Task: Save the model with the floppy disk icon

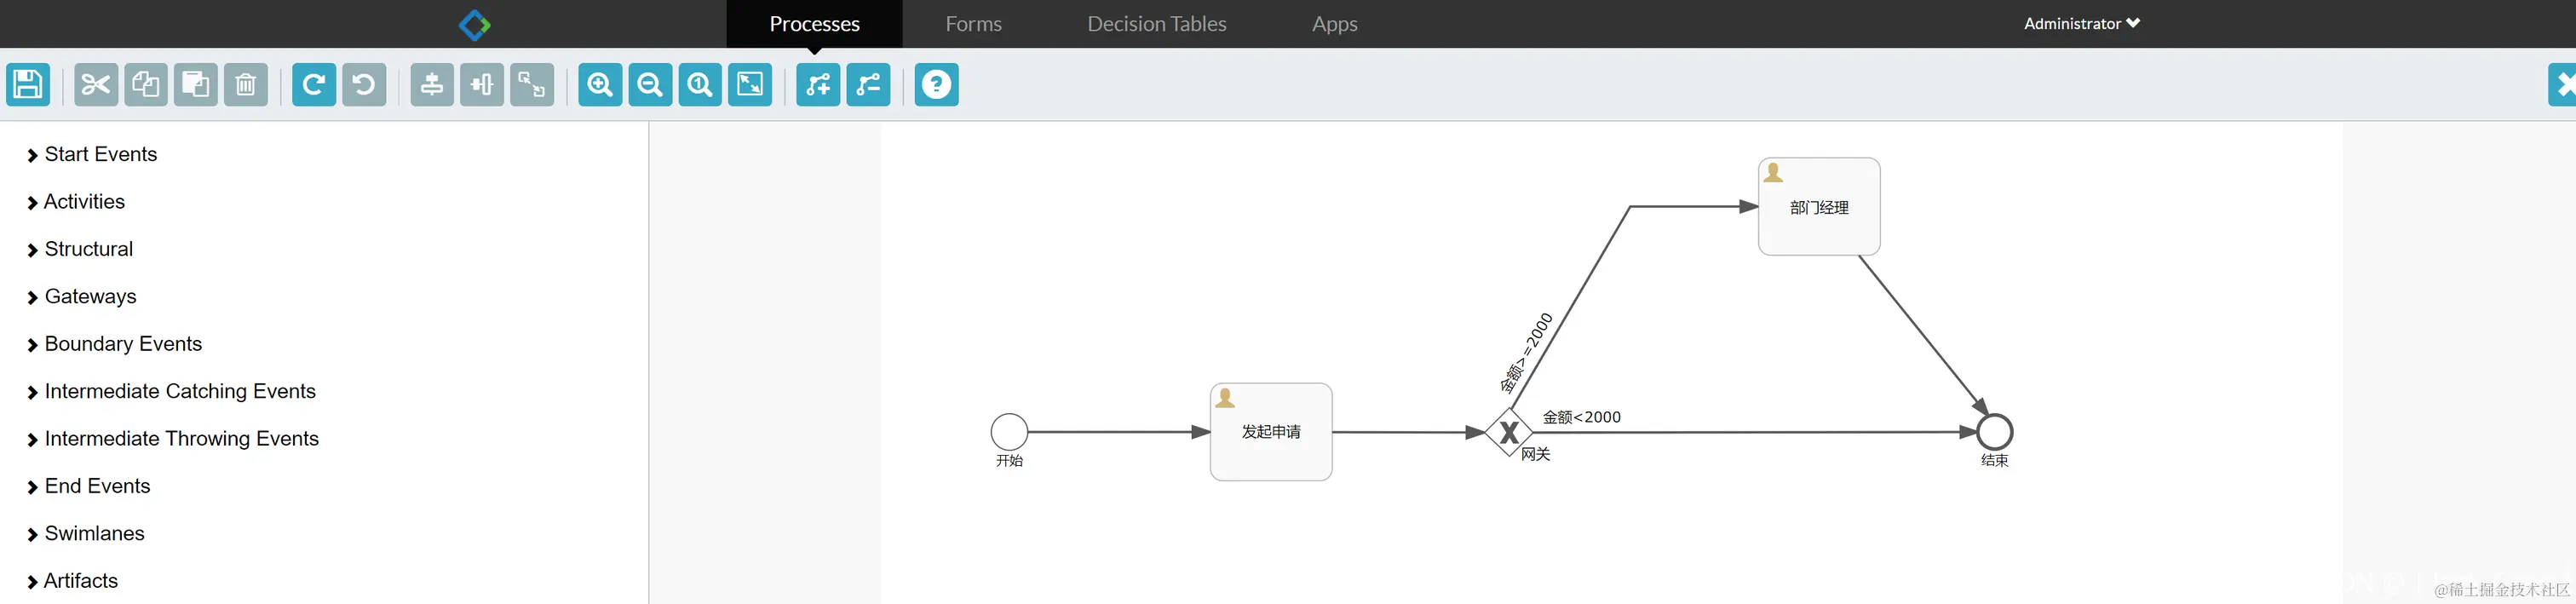Action: pyautogui.click(x=28, y=85)
